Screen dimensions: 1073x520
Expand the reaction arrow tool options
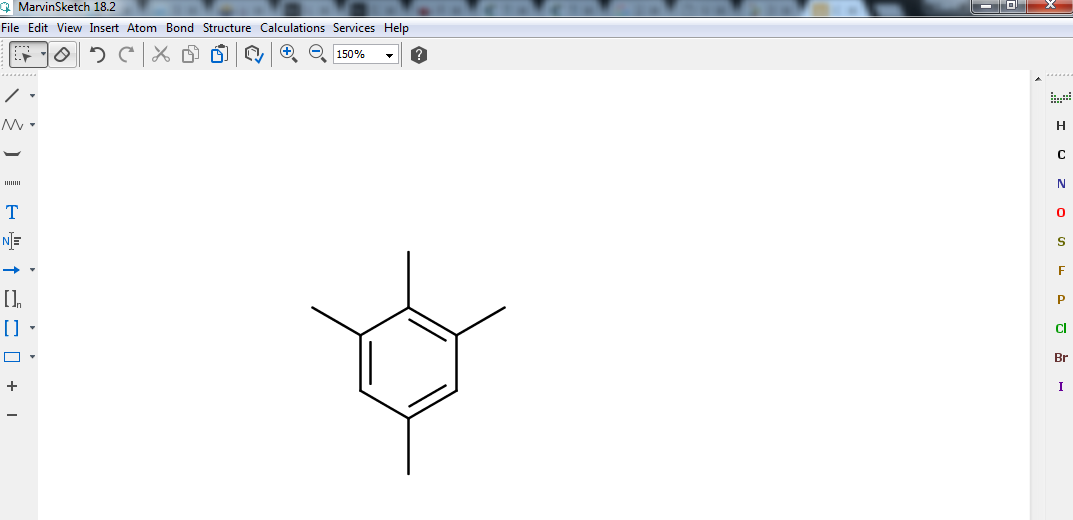pos(32,270)
